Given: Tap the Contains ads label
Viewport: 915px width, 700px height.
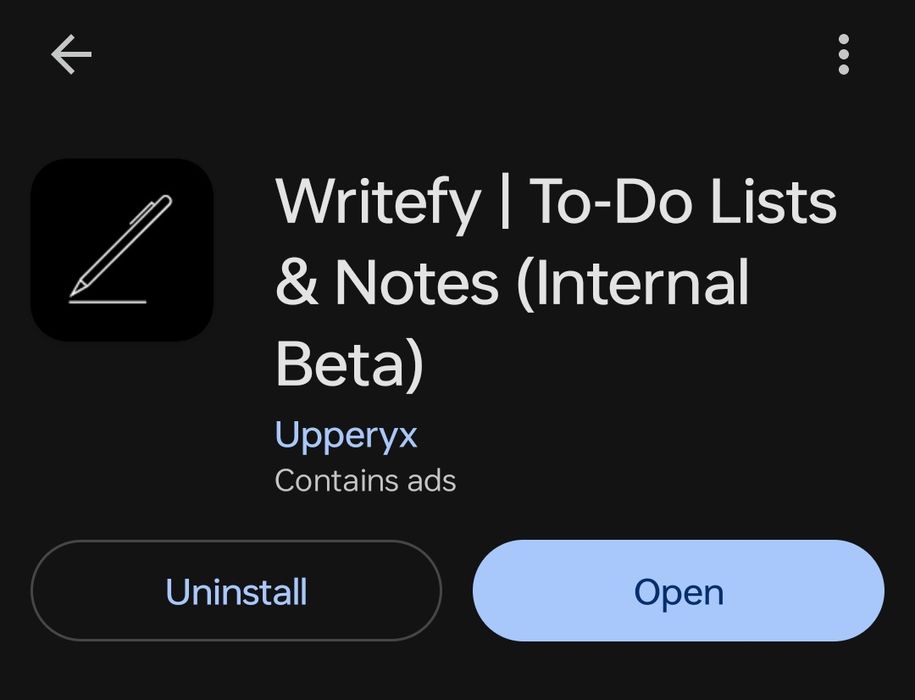Looking at the screenshot, I should coord(365,481).
